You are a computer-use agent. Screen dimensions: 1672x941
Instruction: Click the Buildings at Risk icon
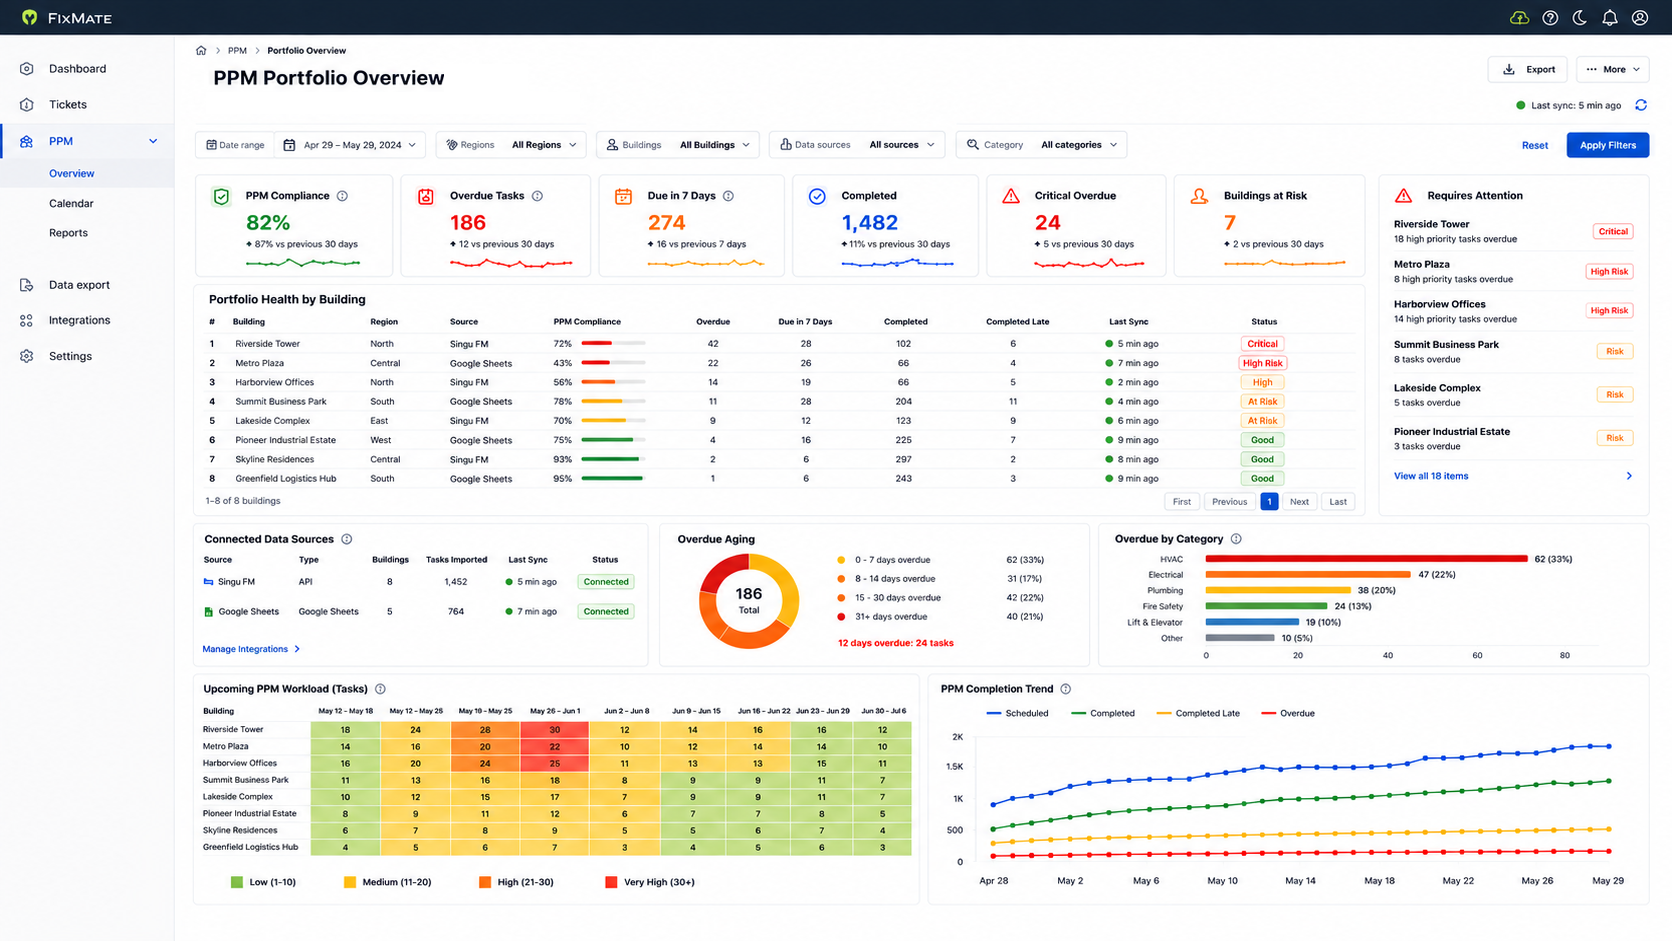click(1199, 196)
